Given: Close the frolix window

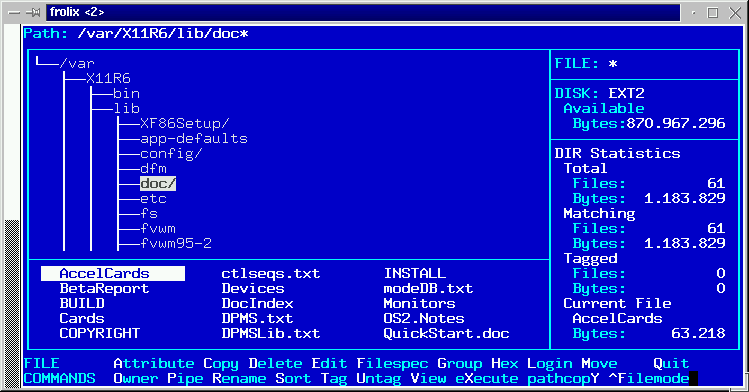Looking at the screenshot, I should pos(735,13).
